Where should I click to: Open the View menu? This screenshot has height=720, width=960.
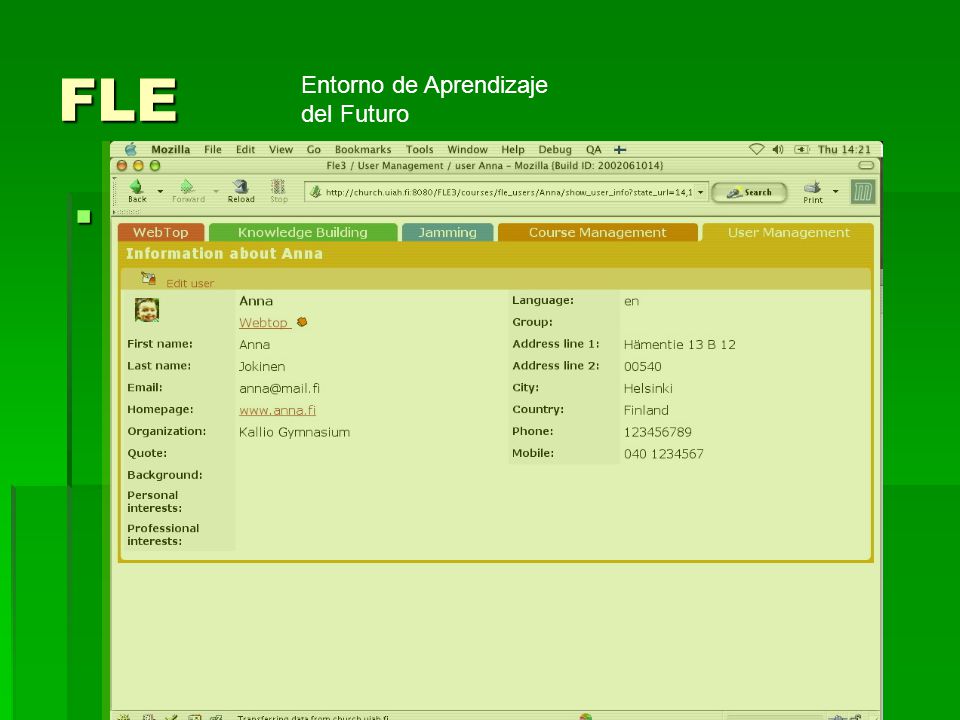pyautogui.click(x=281, y=149)
